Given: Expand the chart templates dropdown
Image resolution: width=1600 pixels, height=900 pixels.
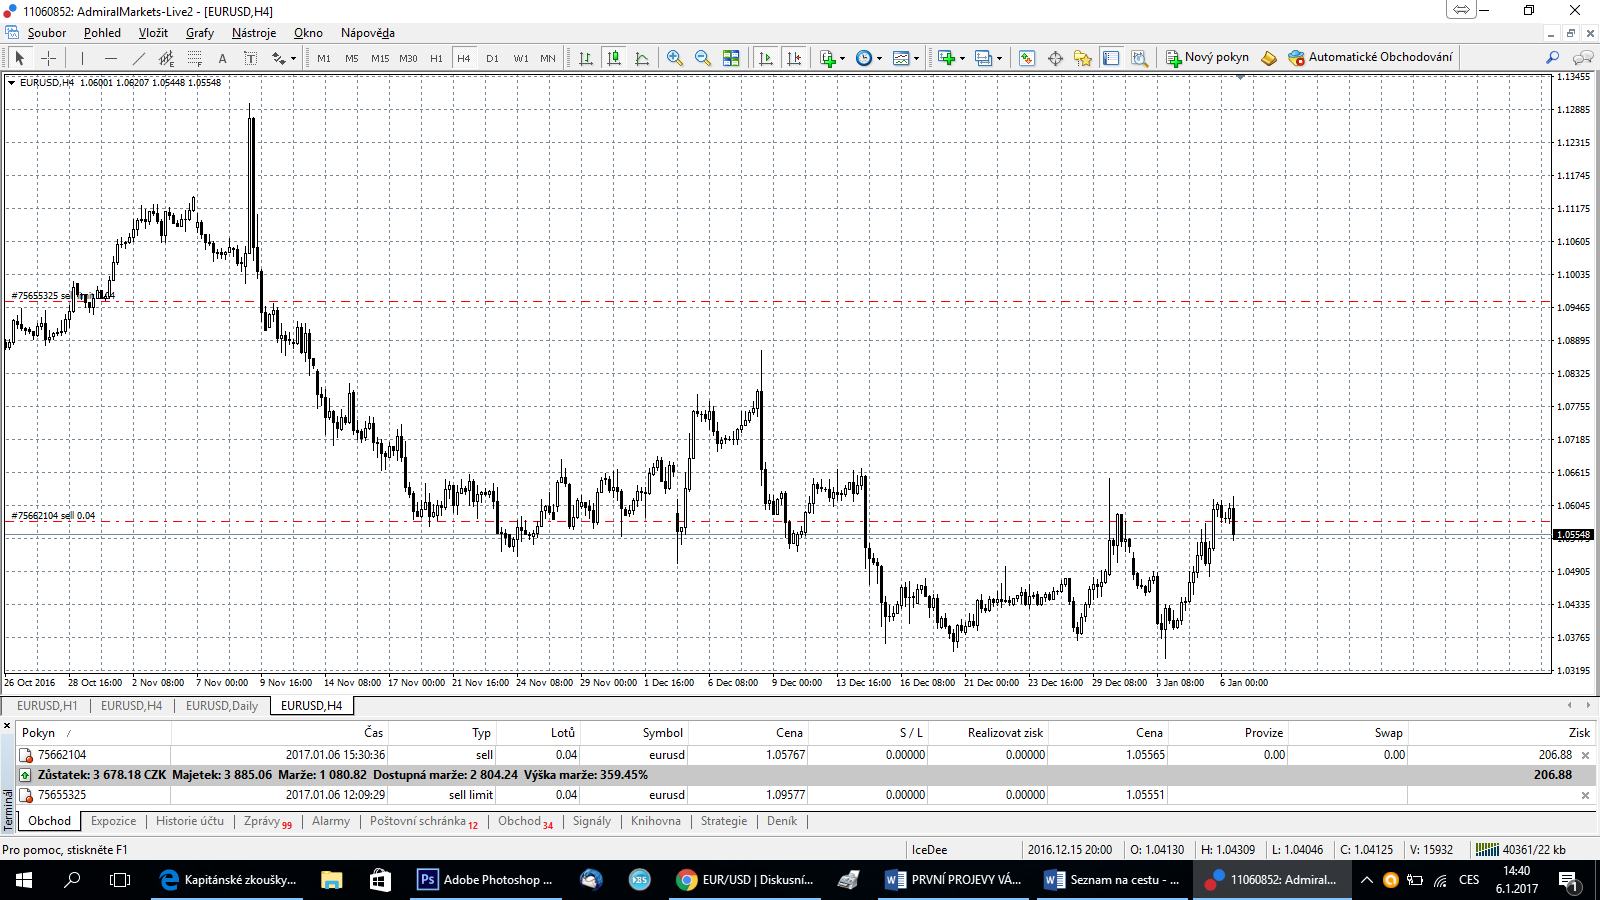Looking at the screenshot, I should pyautogui.click(x=907, y=58).
